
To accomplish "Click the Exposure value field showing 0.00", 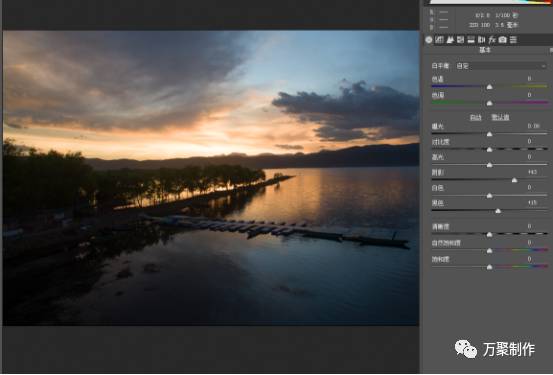I will (533, 126).
